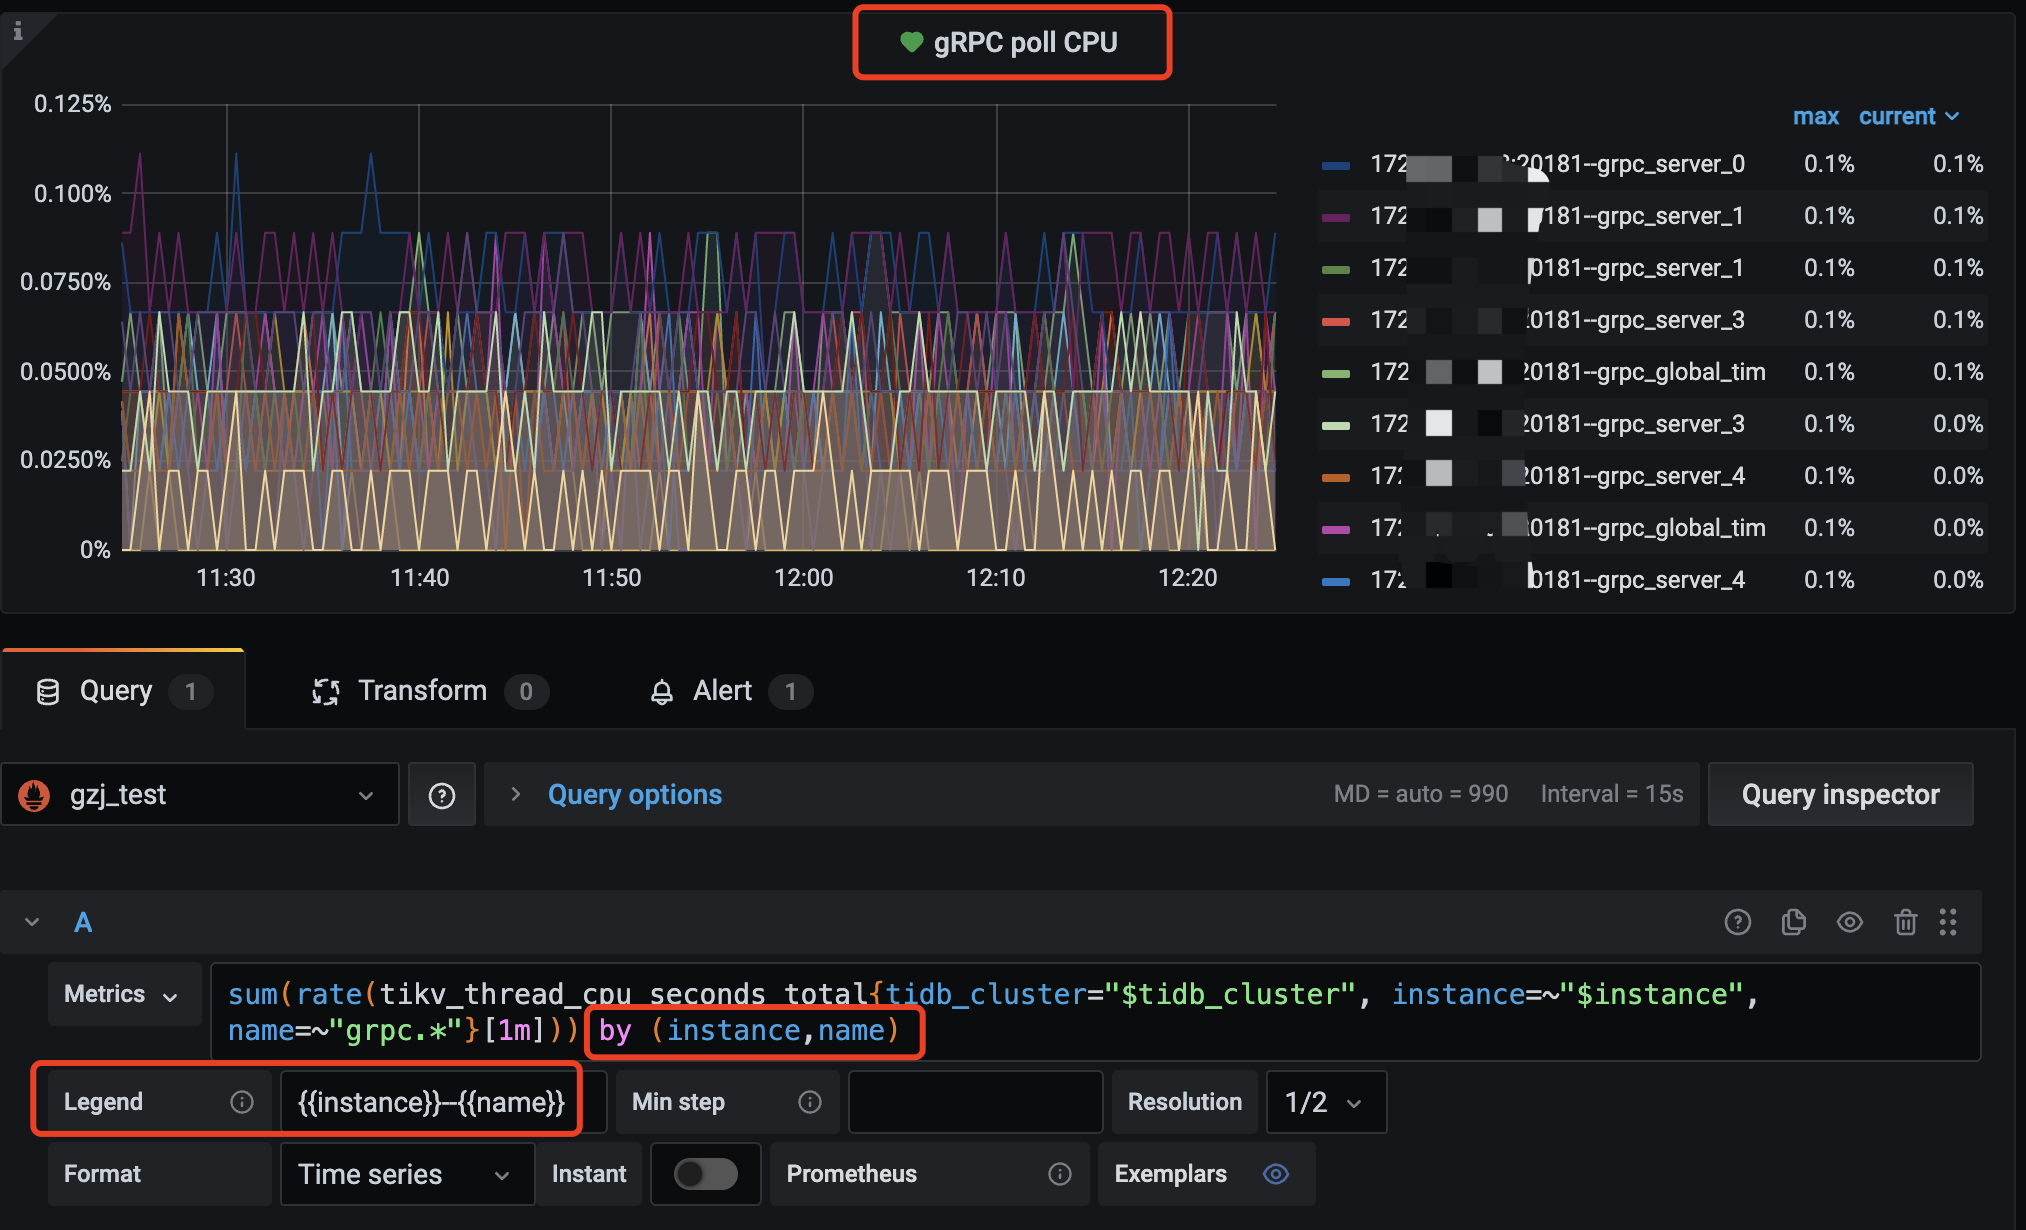Open the Query inspector
The image size is (2026, 1230).
[x=1839, y=795]
